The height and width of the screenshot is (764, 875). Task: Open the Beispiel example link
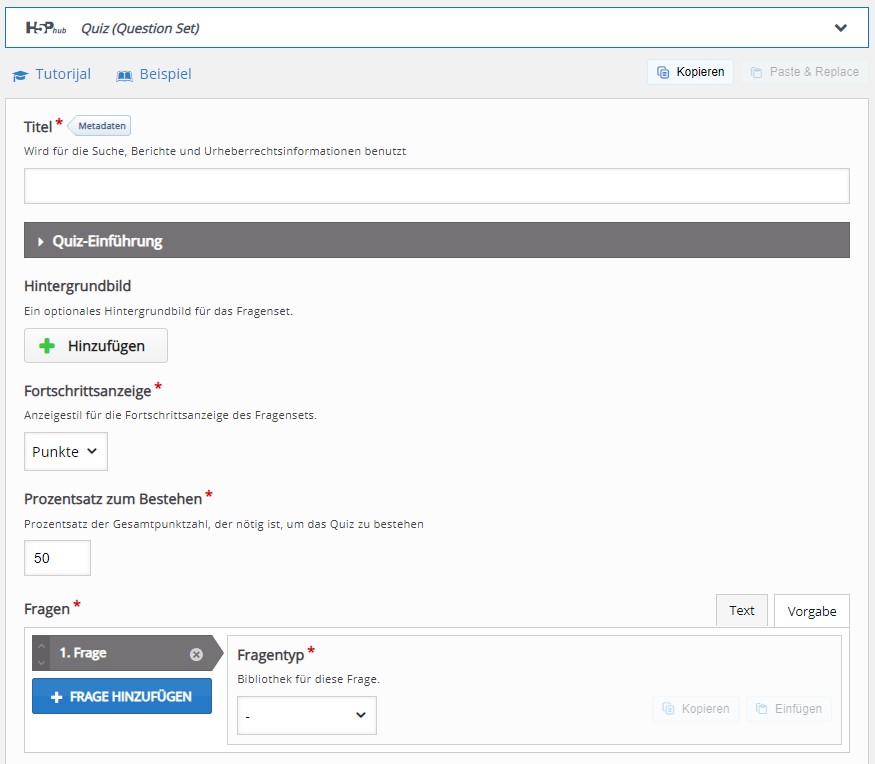(x=165, y=74)
